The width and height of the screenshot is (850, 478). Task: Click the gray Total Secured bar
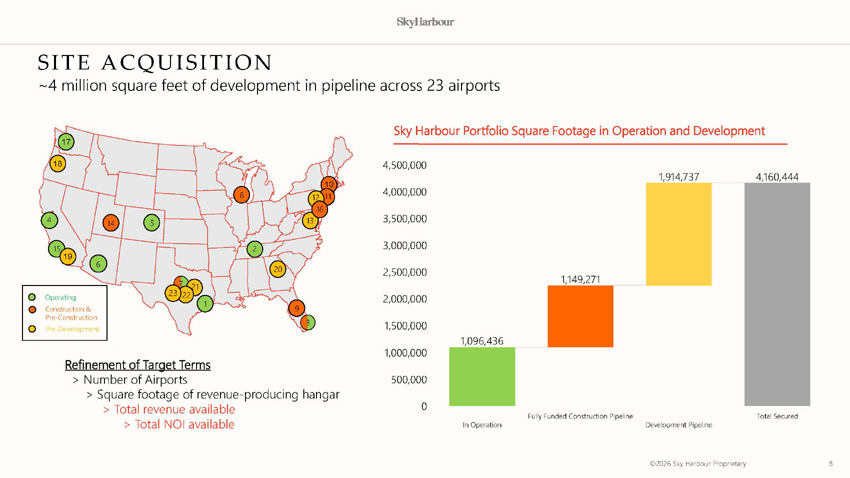(777, 295)
